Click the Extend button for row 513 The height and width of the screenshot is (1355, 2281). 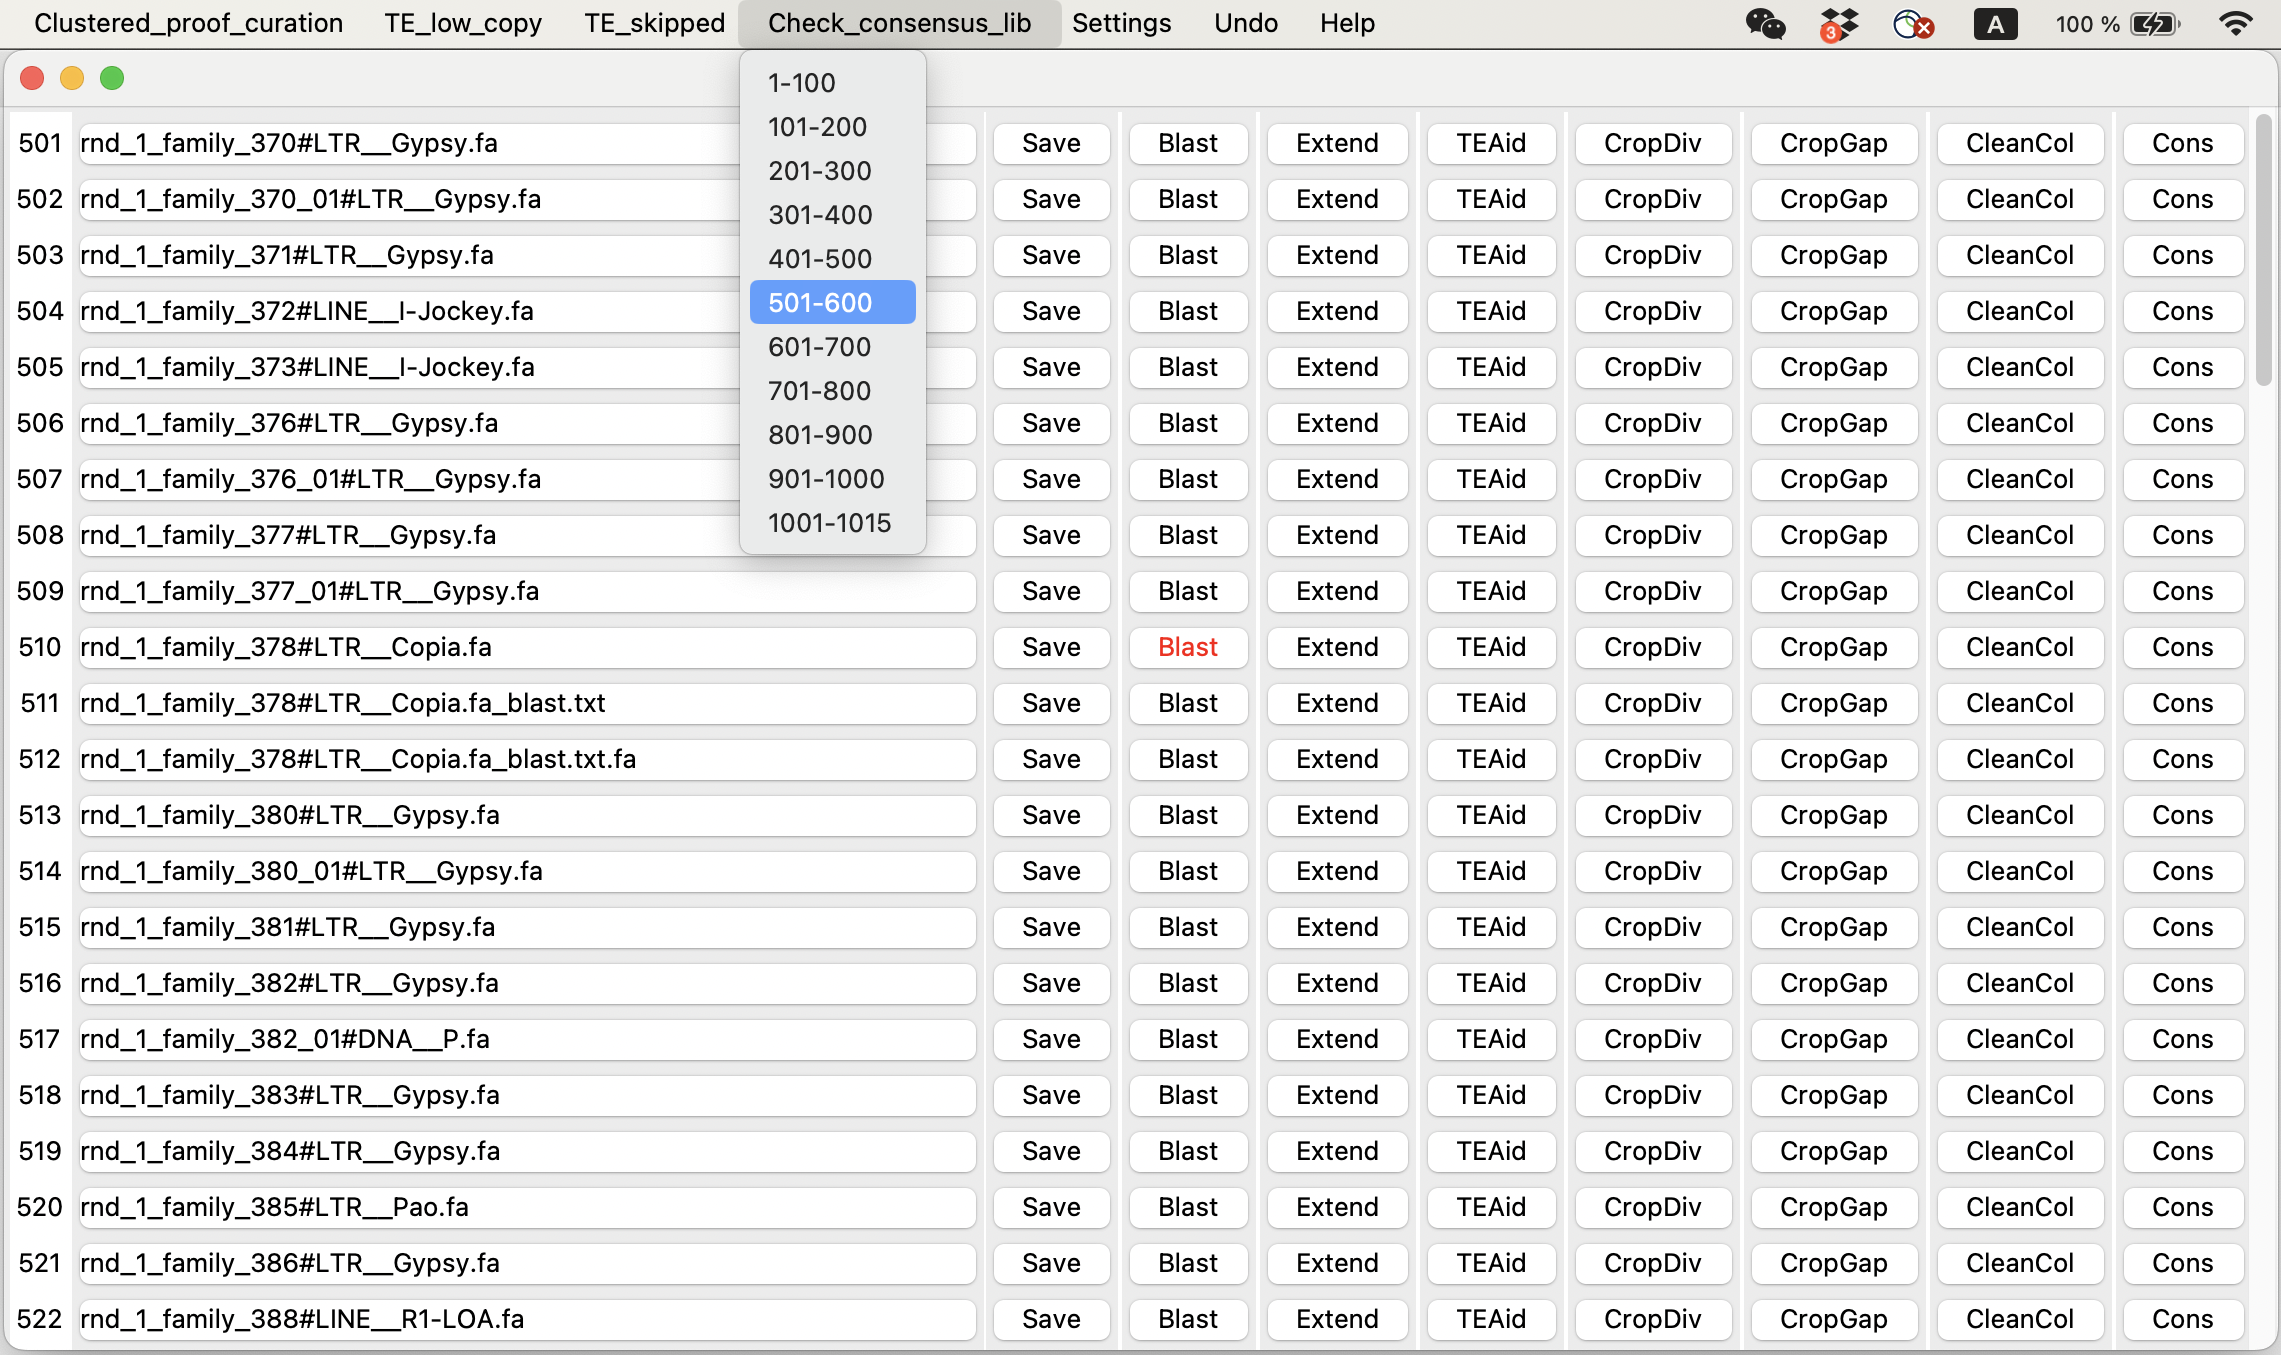(x=1339, y=813)
